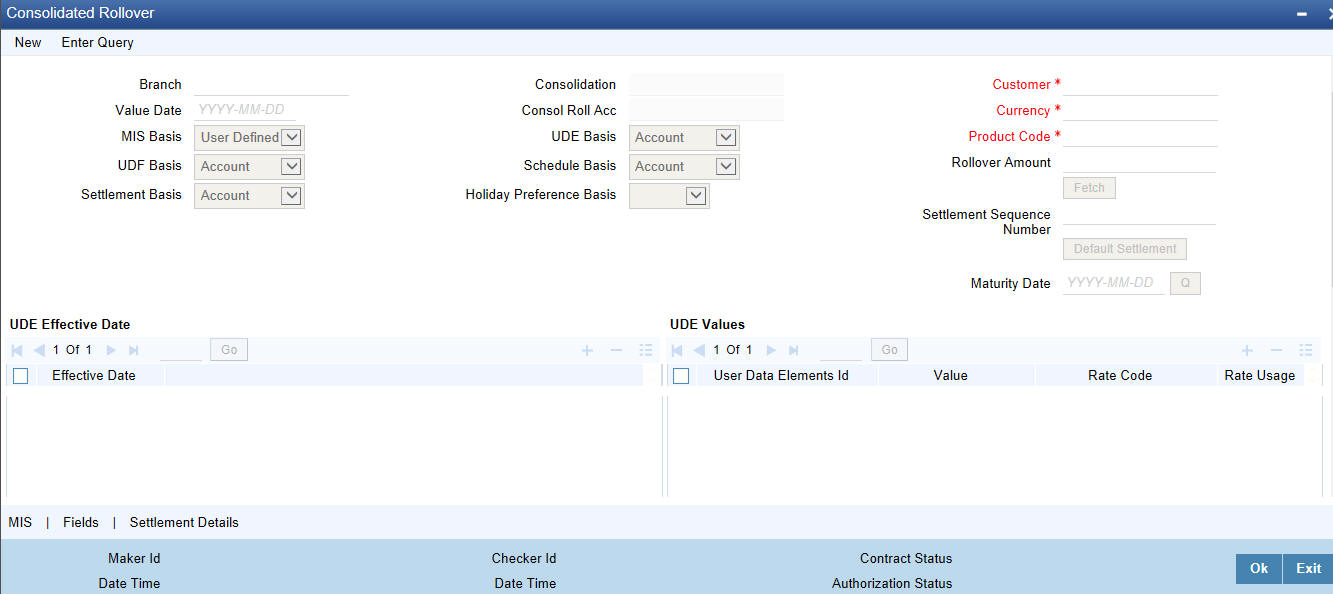Open single view in UDE Values grid
Screen dimensions: 1333x594
(1306, 350)
